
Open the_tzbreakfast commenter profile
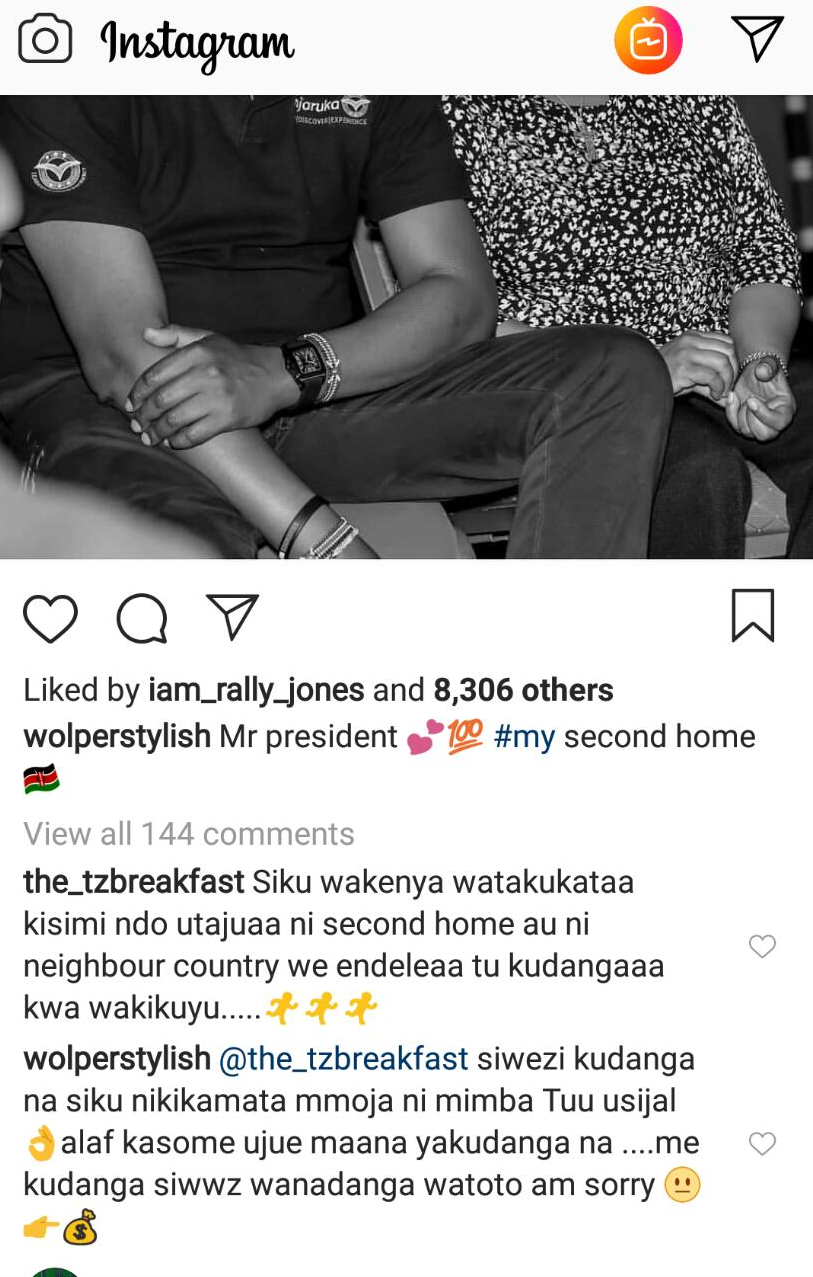click(x=134, y=882)
